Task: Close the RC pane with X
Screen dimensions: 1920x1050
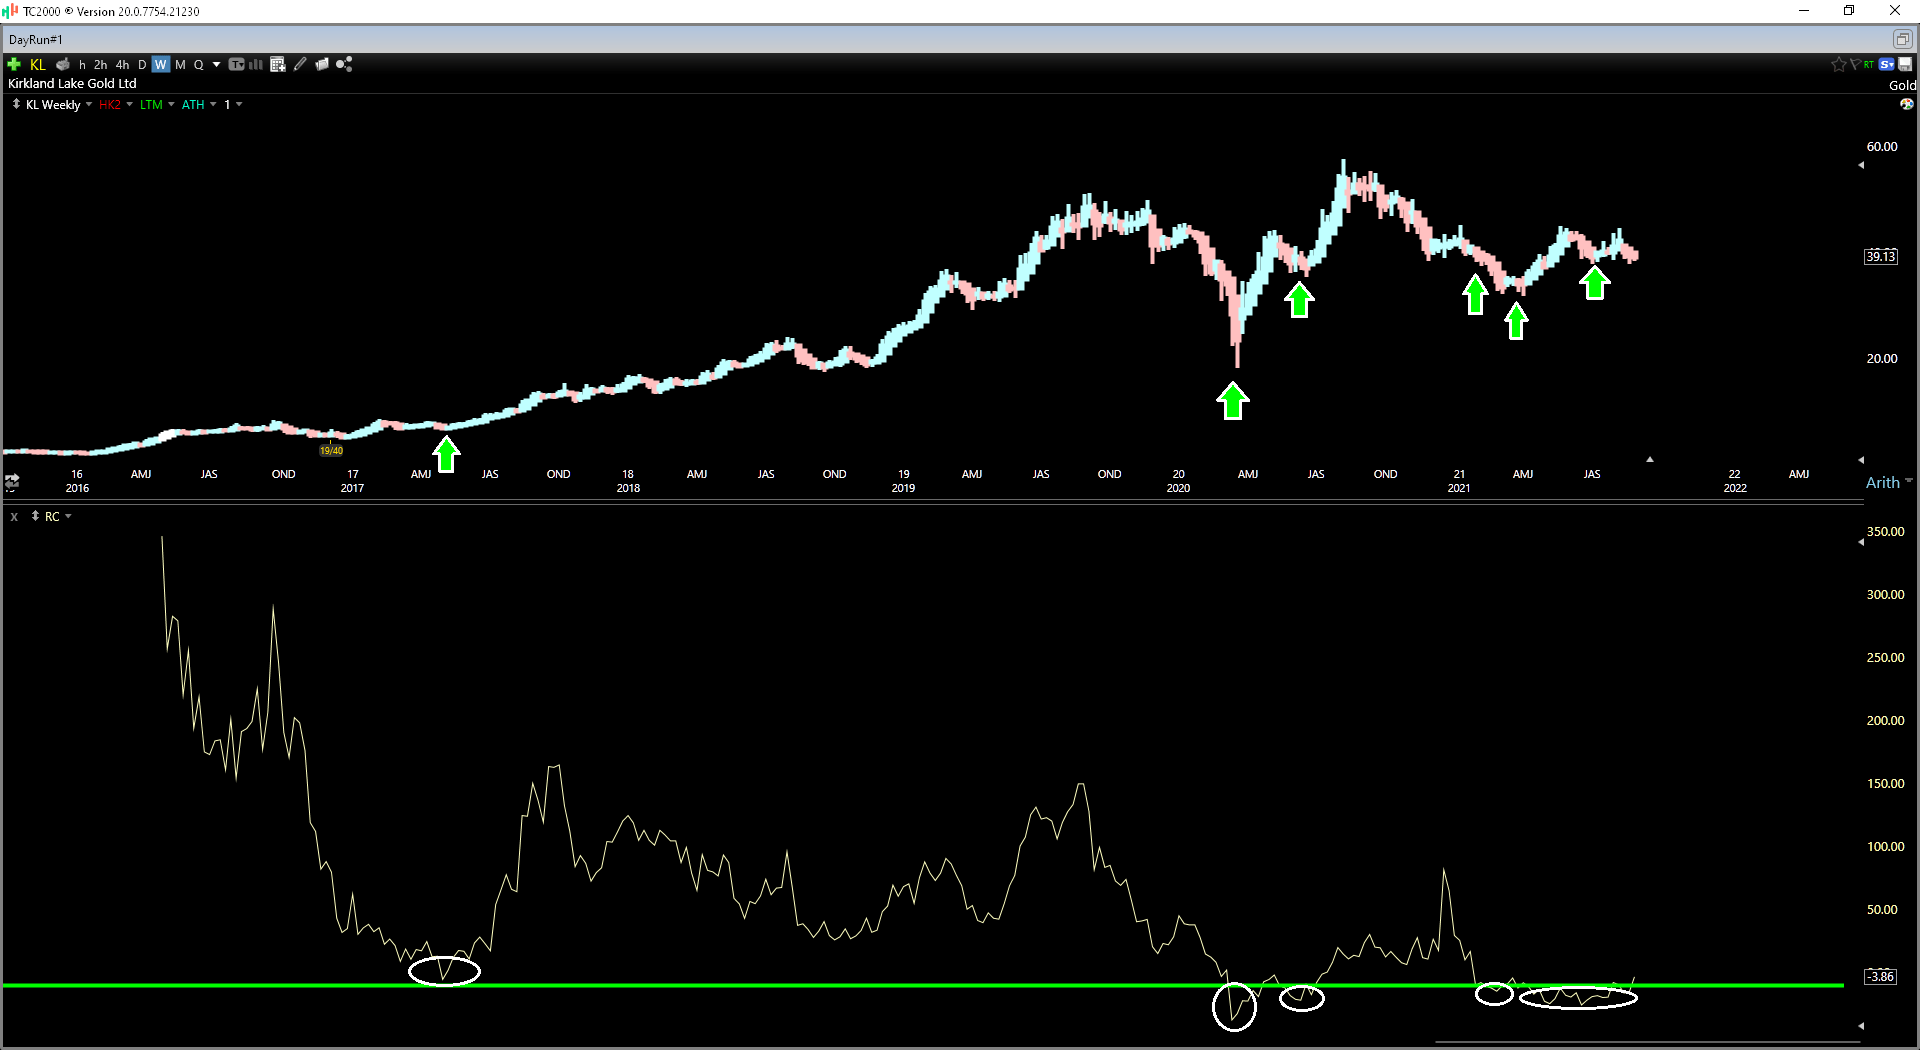Action: 14,517
